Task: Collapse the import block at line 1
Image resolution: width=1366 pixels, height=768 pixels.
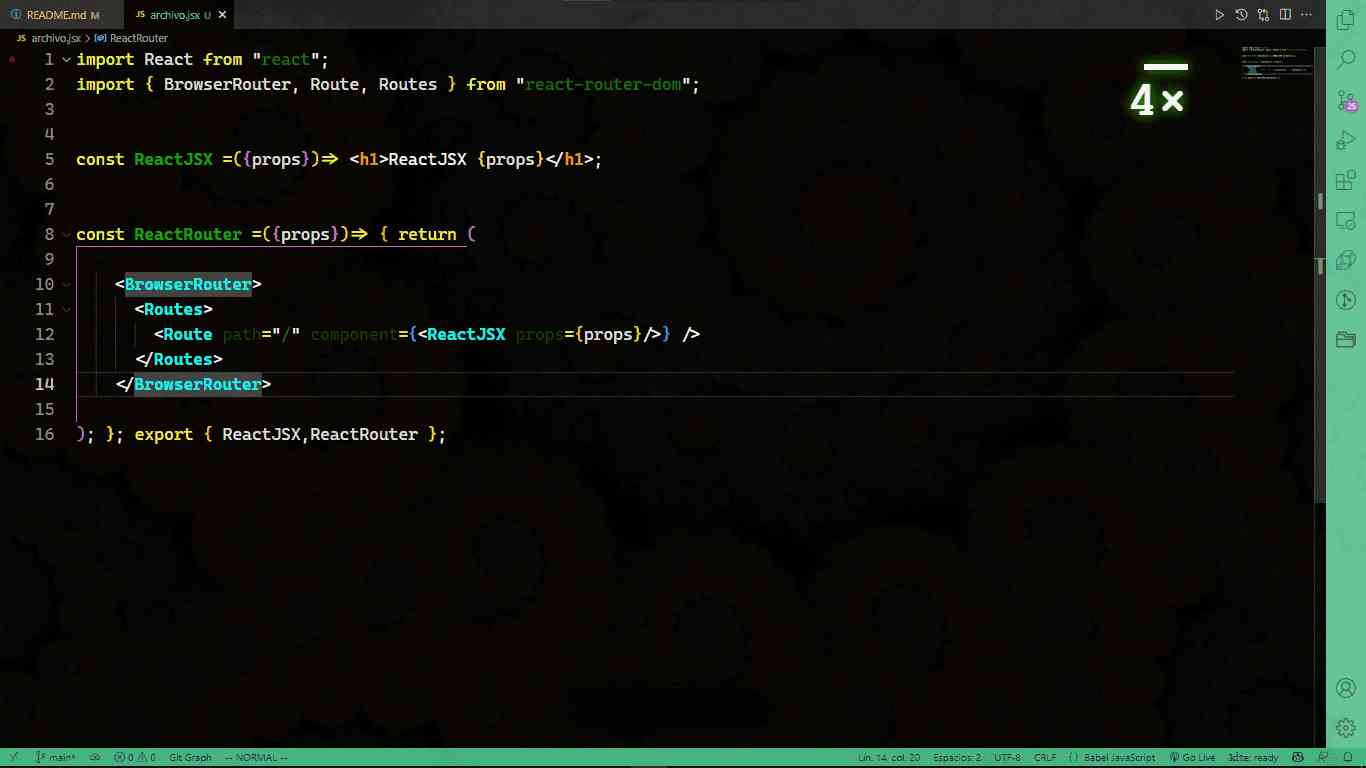Action: (x=66, y=60)
